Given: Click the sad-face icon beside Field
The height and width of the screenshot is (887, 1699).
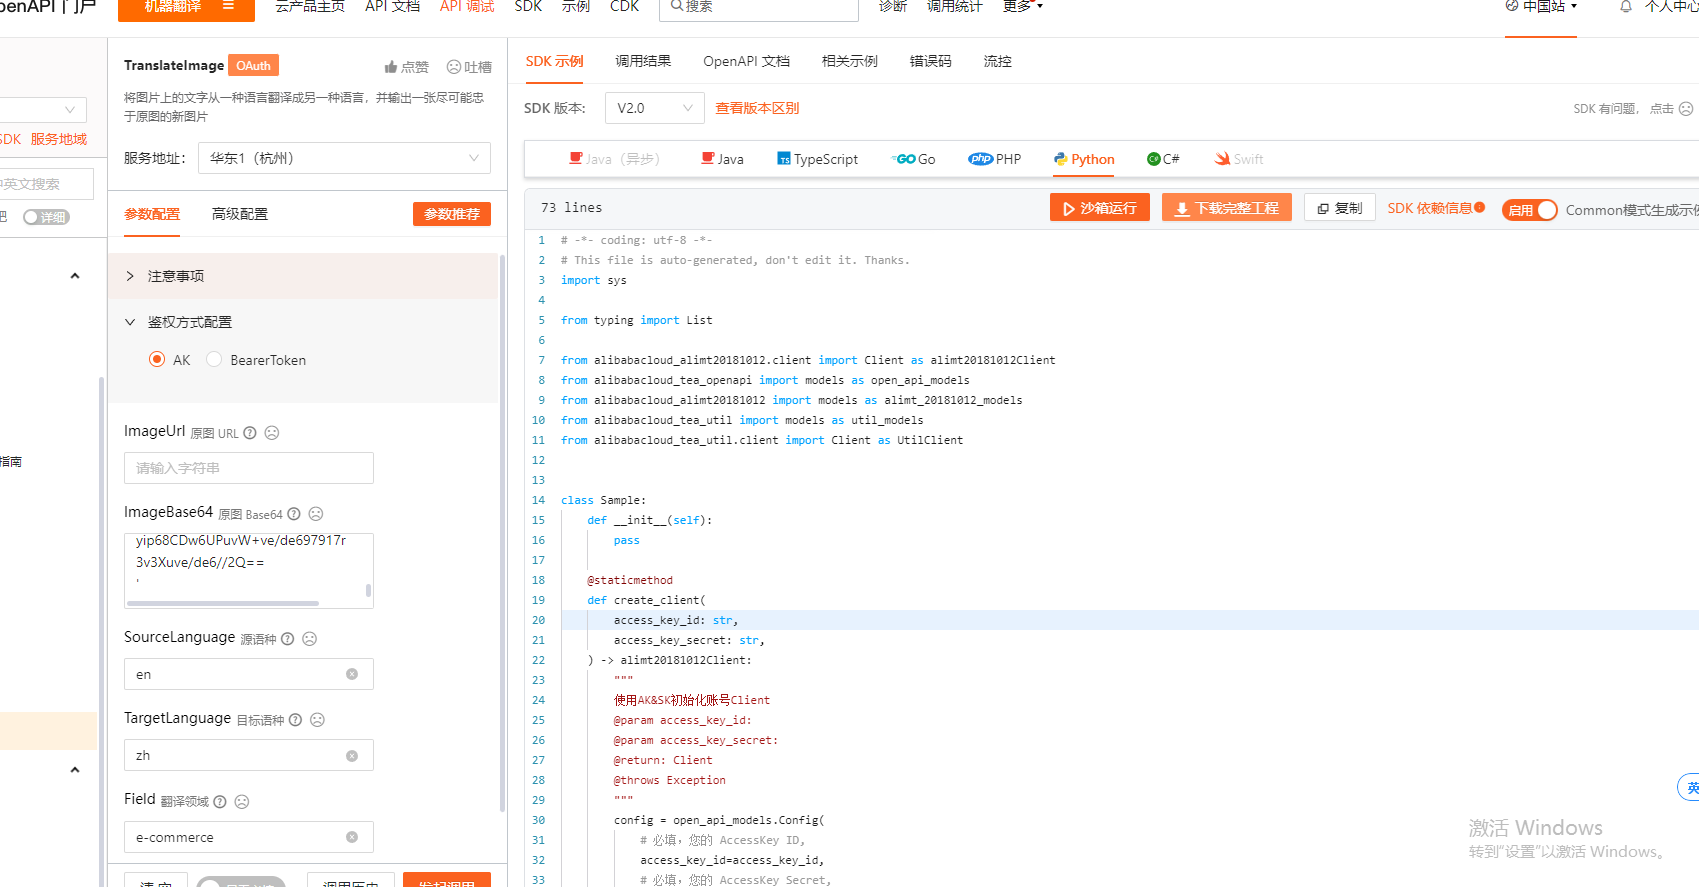Looking at the screenshot, I should [x=242, y=802].
